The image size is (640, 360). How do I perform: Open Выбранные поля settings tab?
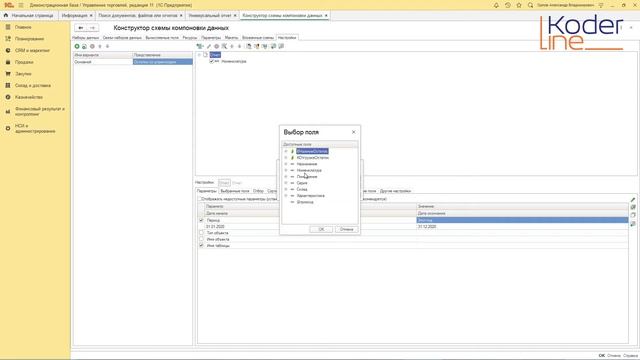(x=235, y=191)
